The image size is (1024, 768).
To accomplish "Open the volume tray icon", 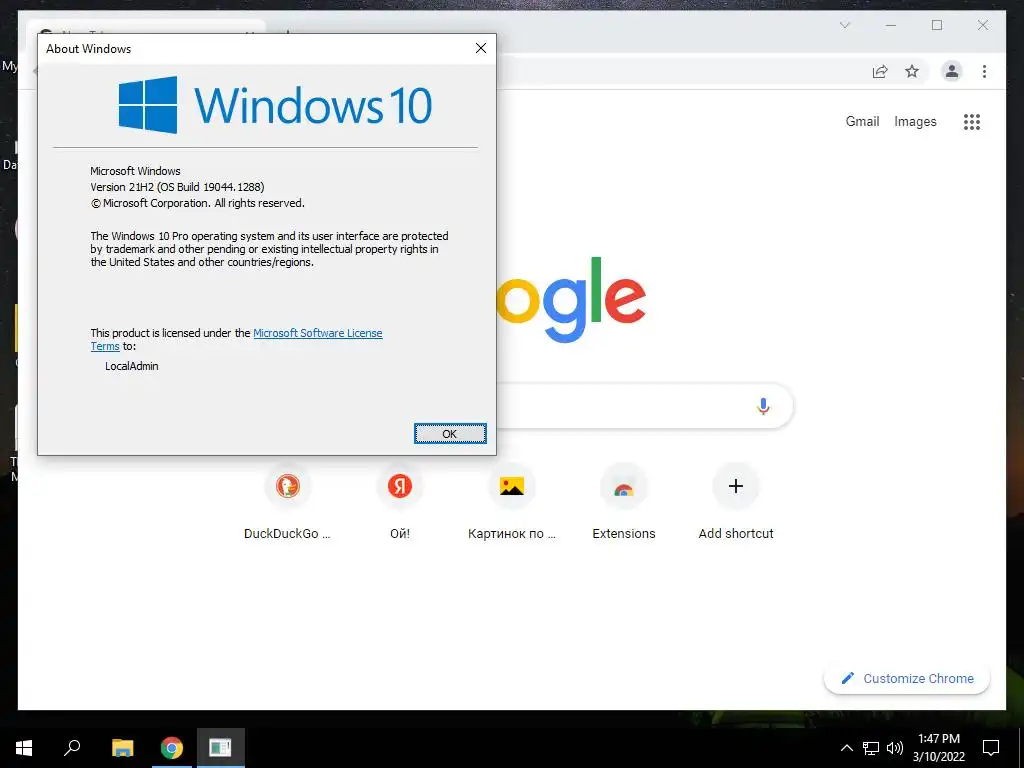I will (895, 748).
